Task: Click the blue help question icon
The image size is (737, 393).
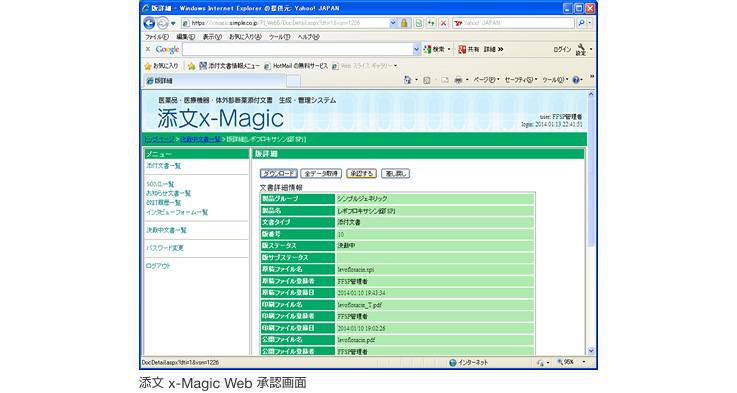Action: pyautogui.click(x=576, y=80)
